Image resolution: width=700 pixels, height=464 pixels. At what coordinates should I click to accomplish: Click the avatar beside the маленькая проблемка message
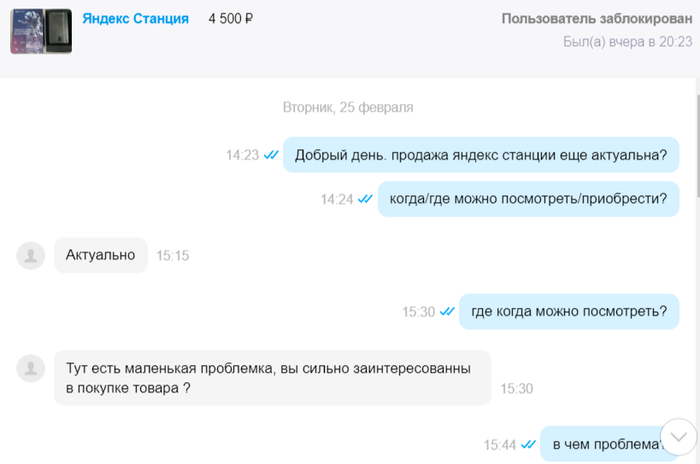pos(31,367)
